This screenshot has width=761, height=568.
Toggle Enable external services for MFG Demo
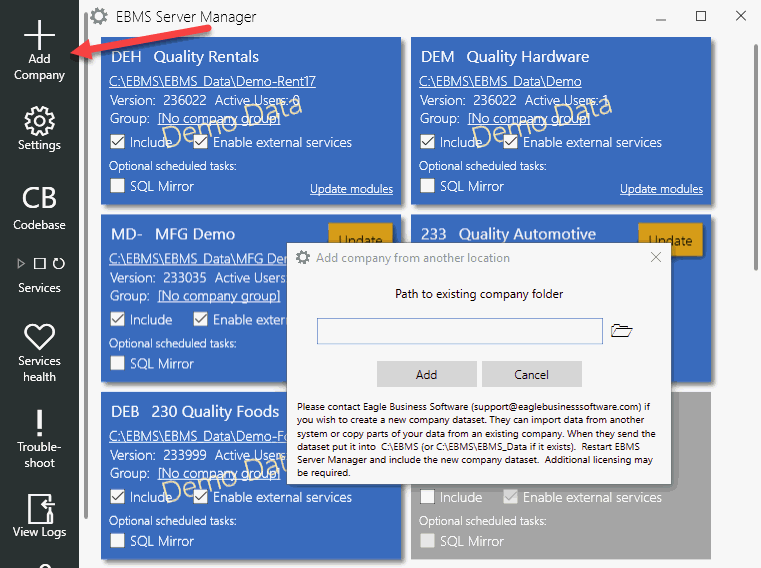point(200,319)
